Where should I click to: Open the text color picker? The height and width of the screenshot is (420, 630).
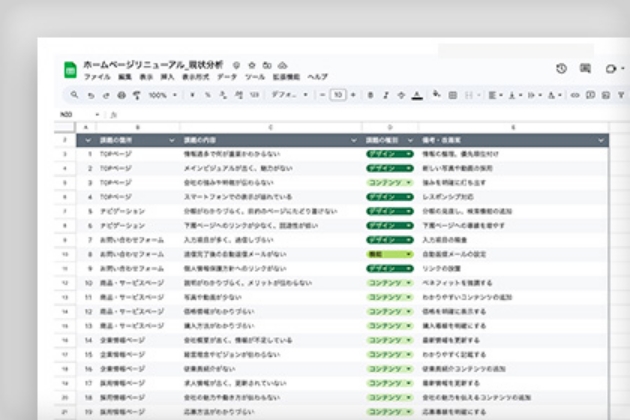(x=417, y=95)
